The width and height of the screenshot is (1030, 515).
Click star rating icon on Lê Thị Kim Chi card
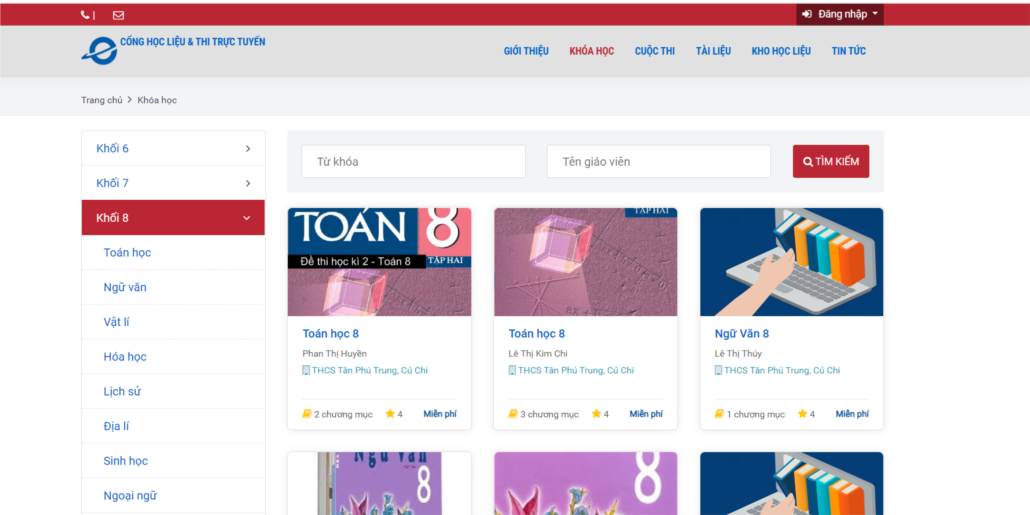point(596,414)
